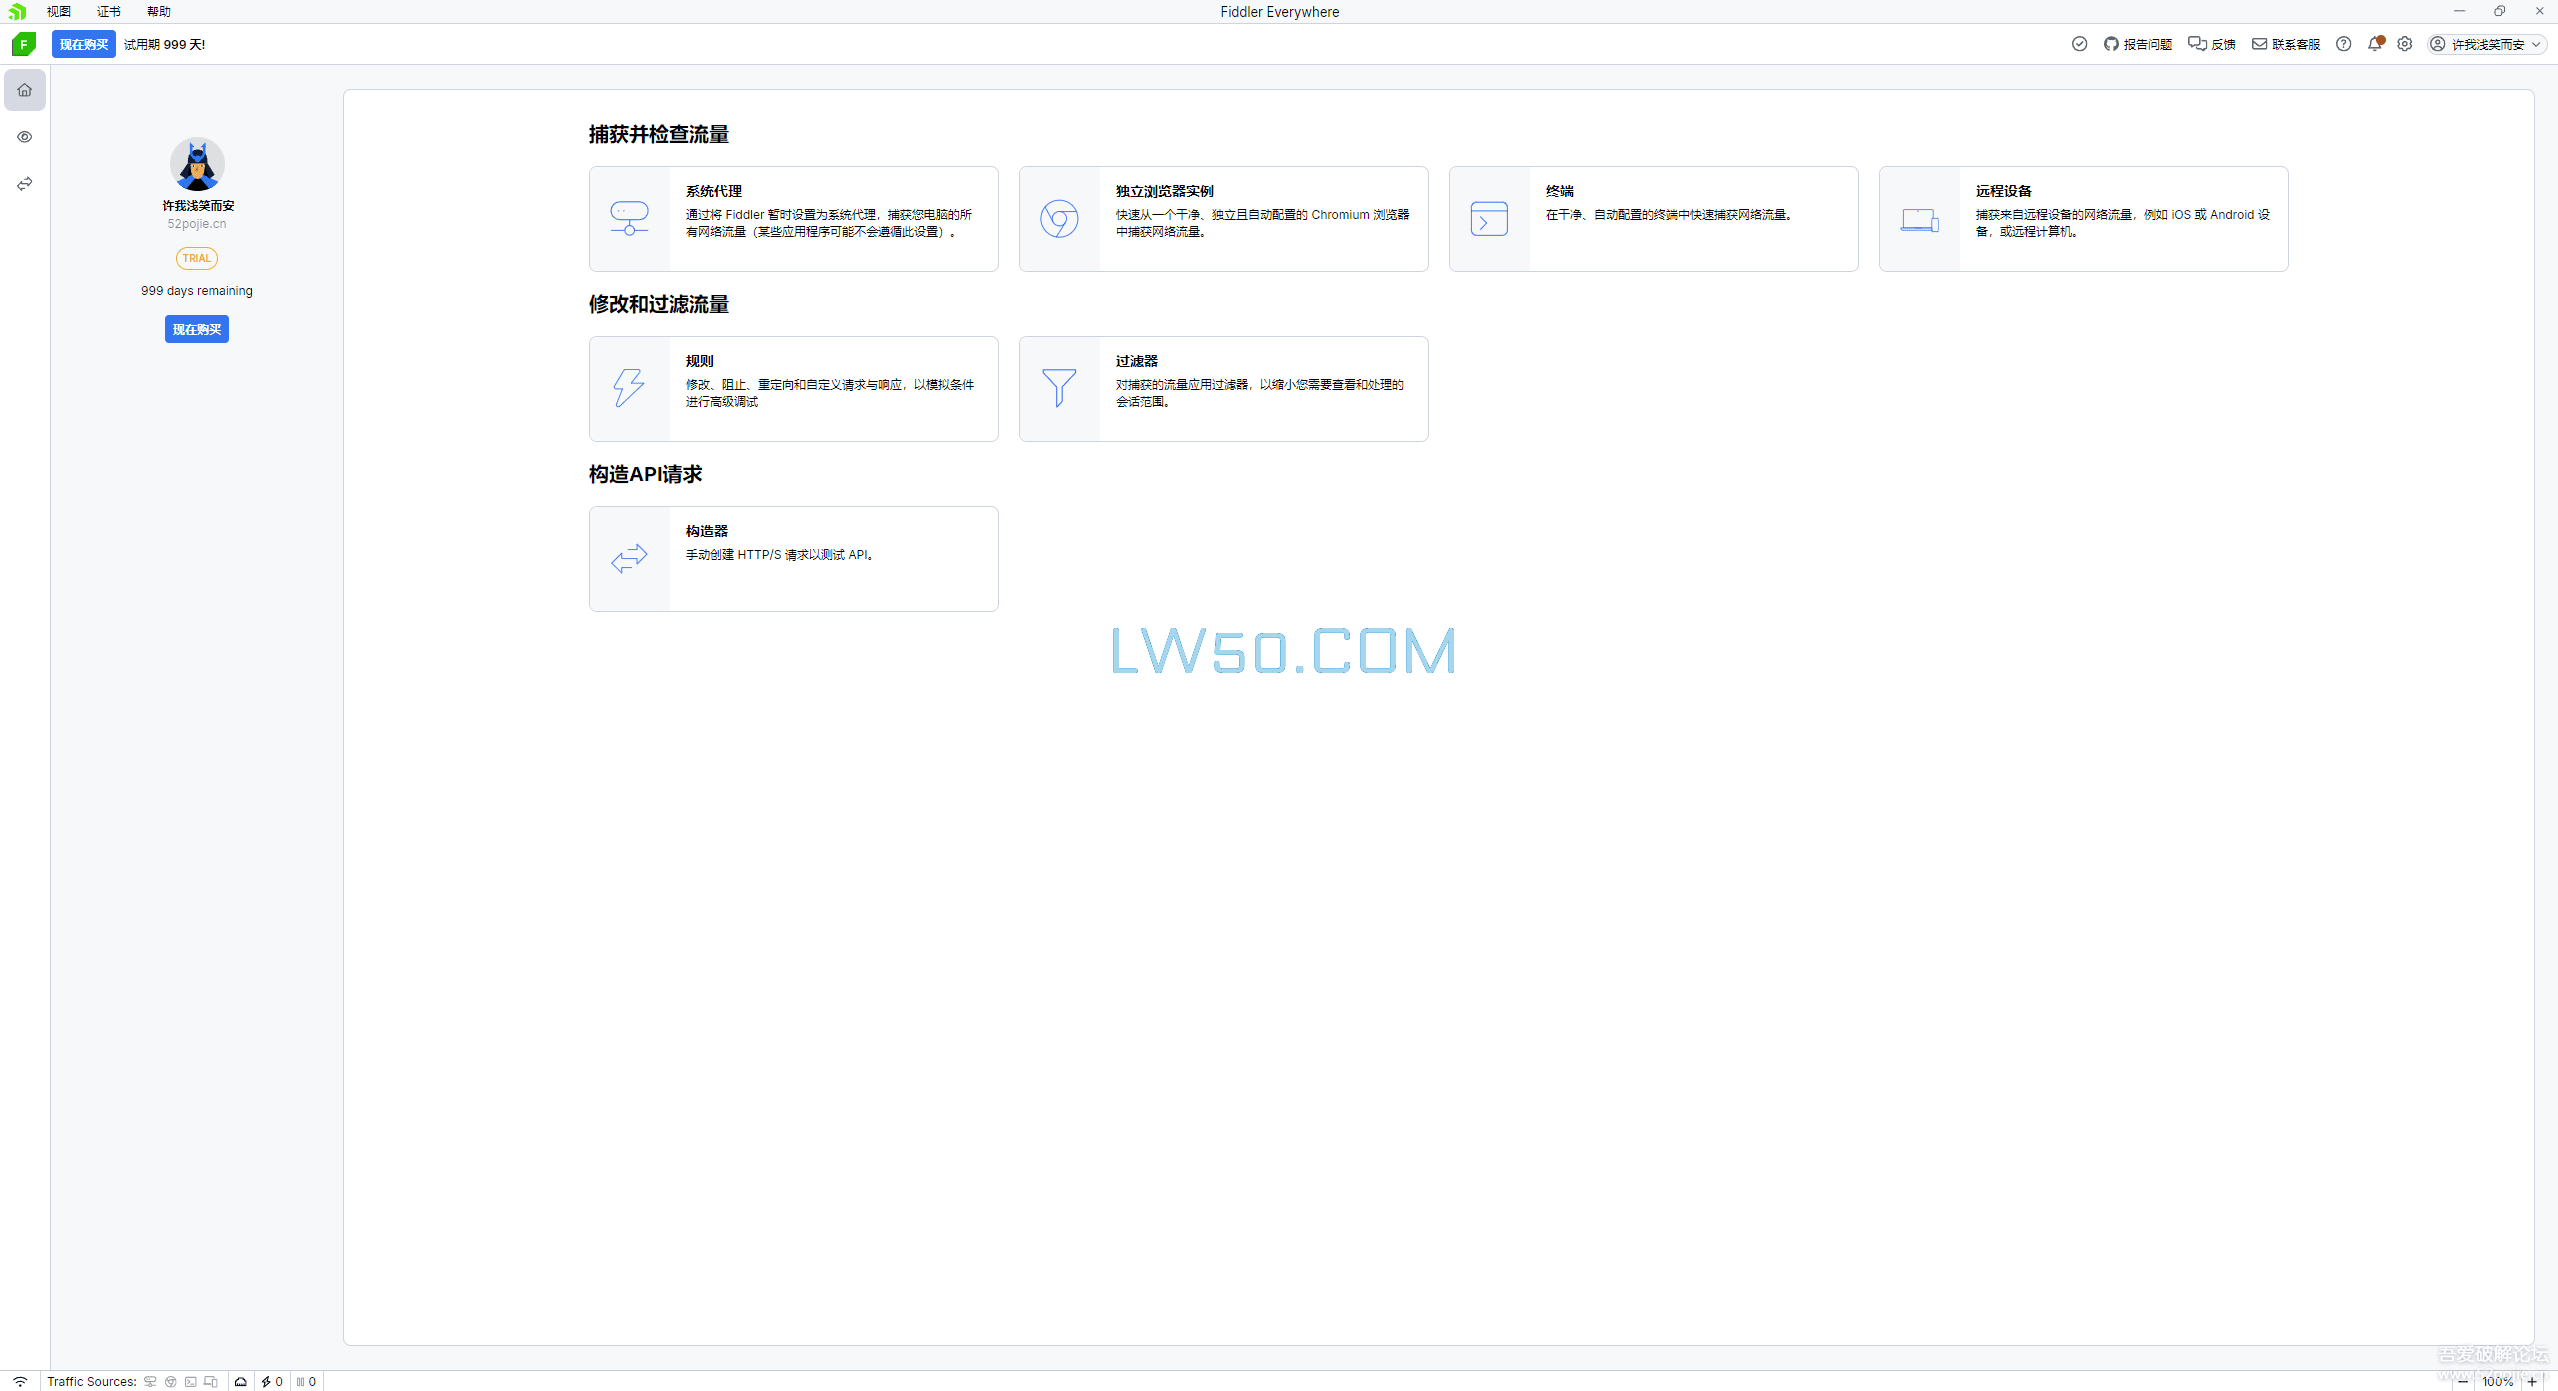
Task: Open the Home view in sidebar
Action: tap(25, 90)
